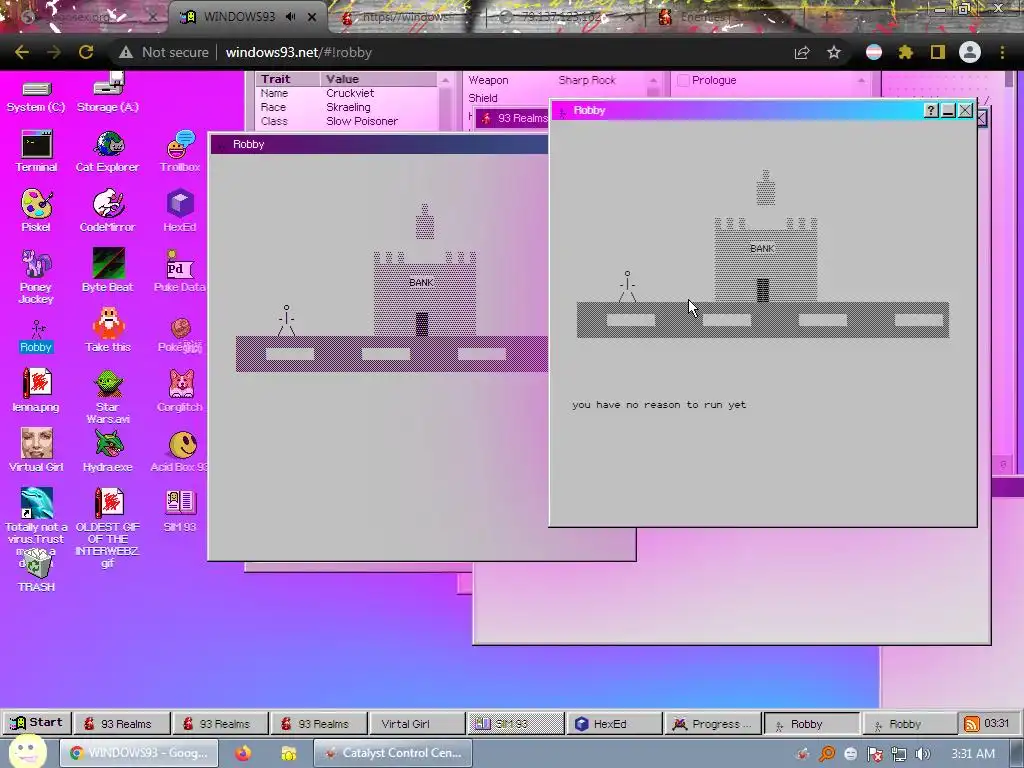
Task: Launch the Corglitch desktop icon
Action: [x=180, y=391]
